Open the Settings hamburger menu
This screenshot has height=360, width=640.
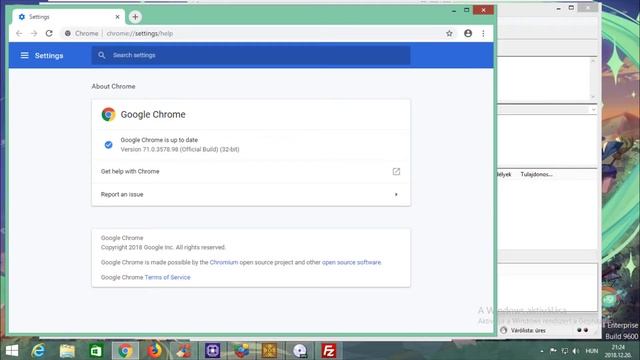click(24, 55)
